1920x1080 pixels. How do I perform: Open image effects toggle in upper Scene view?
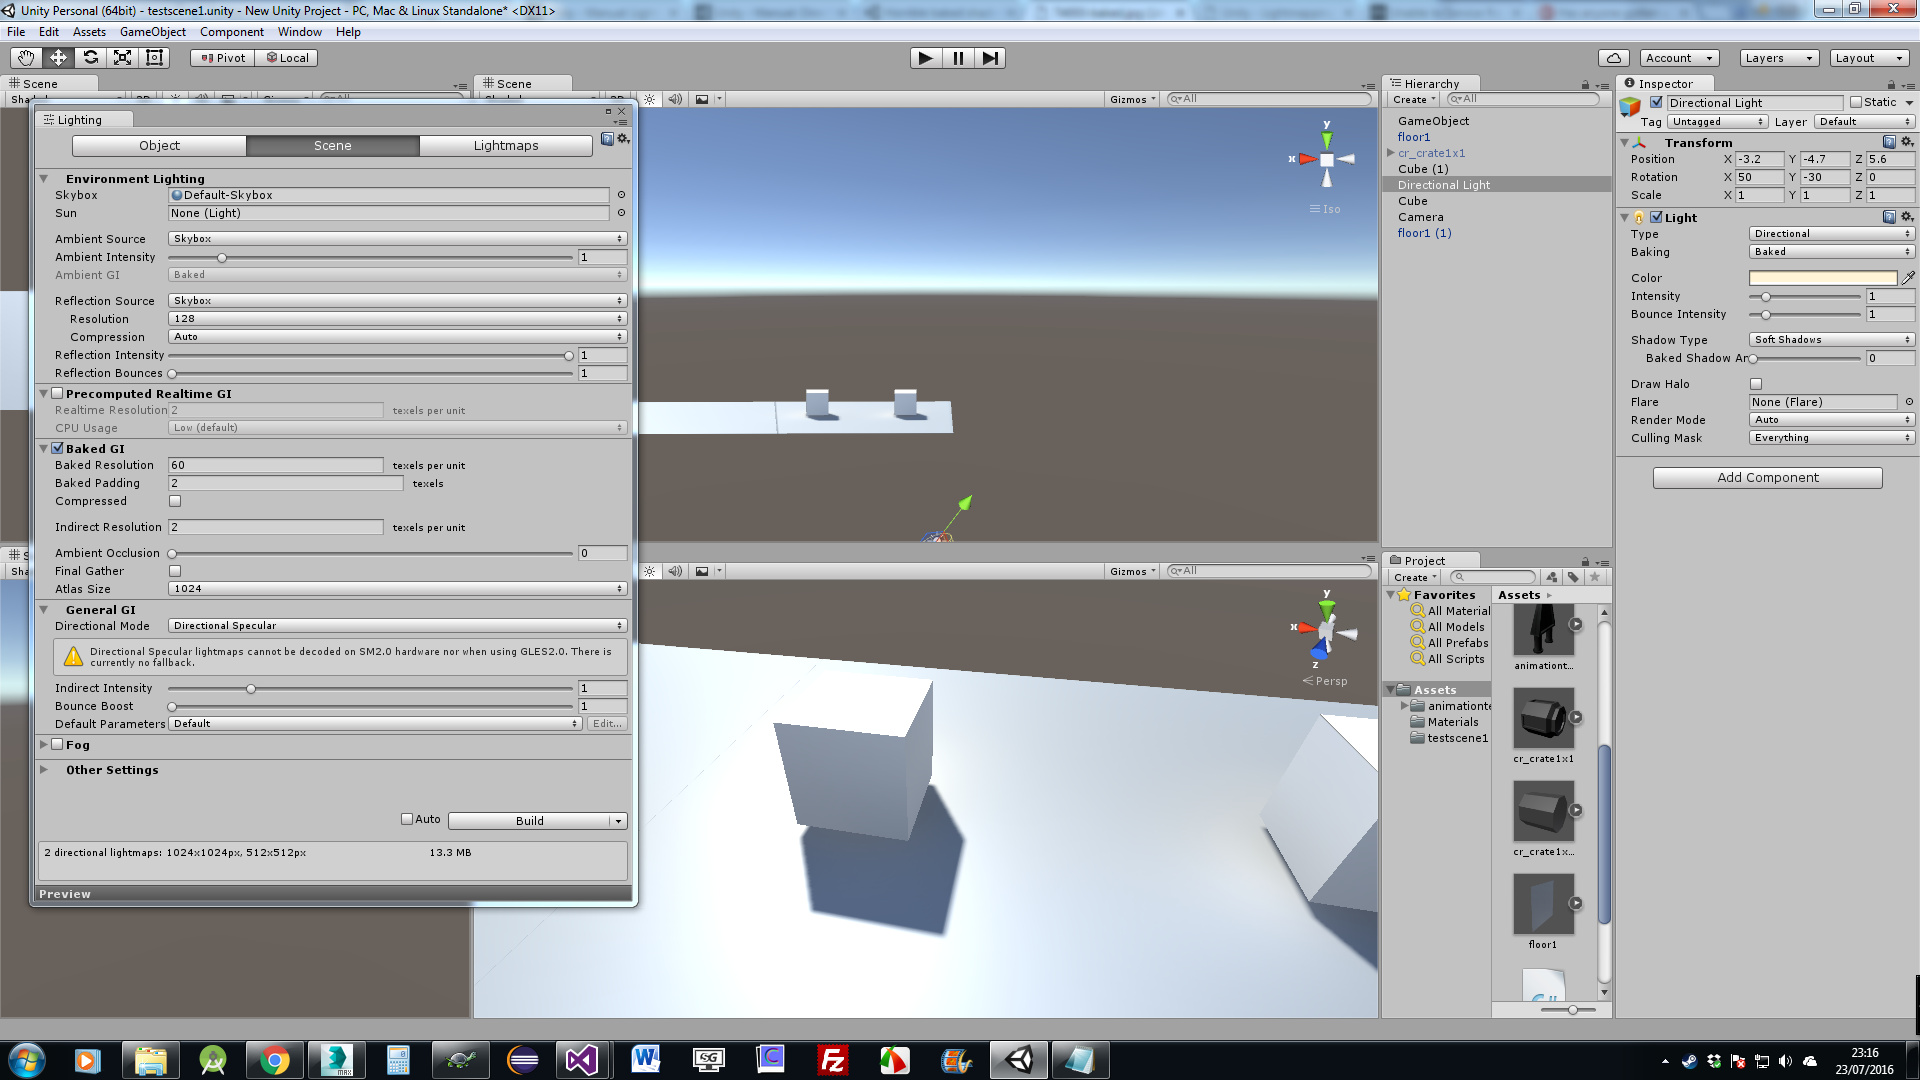click(702, 99)
